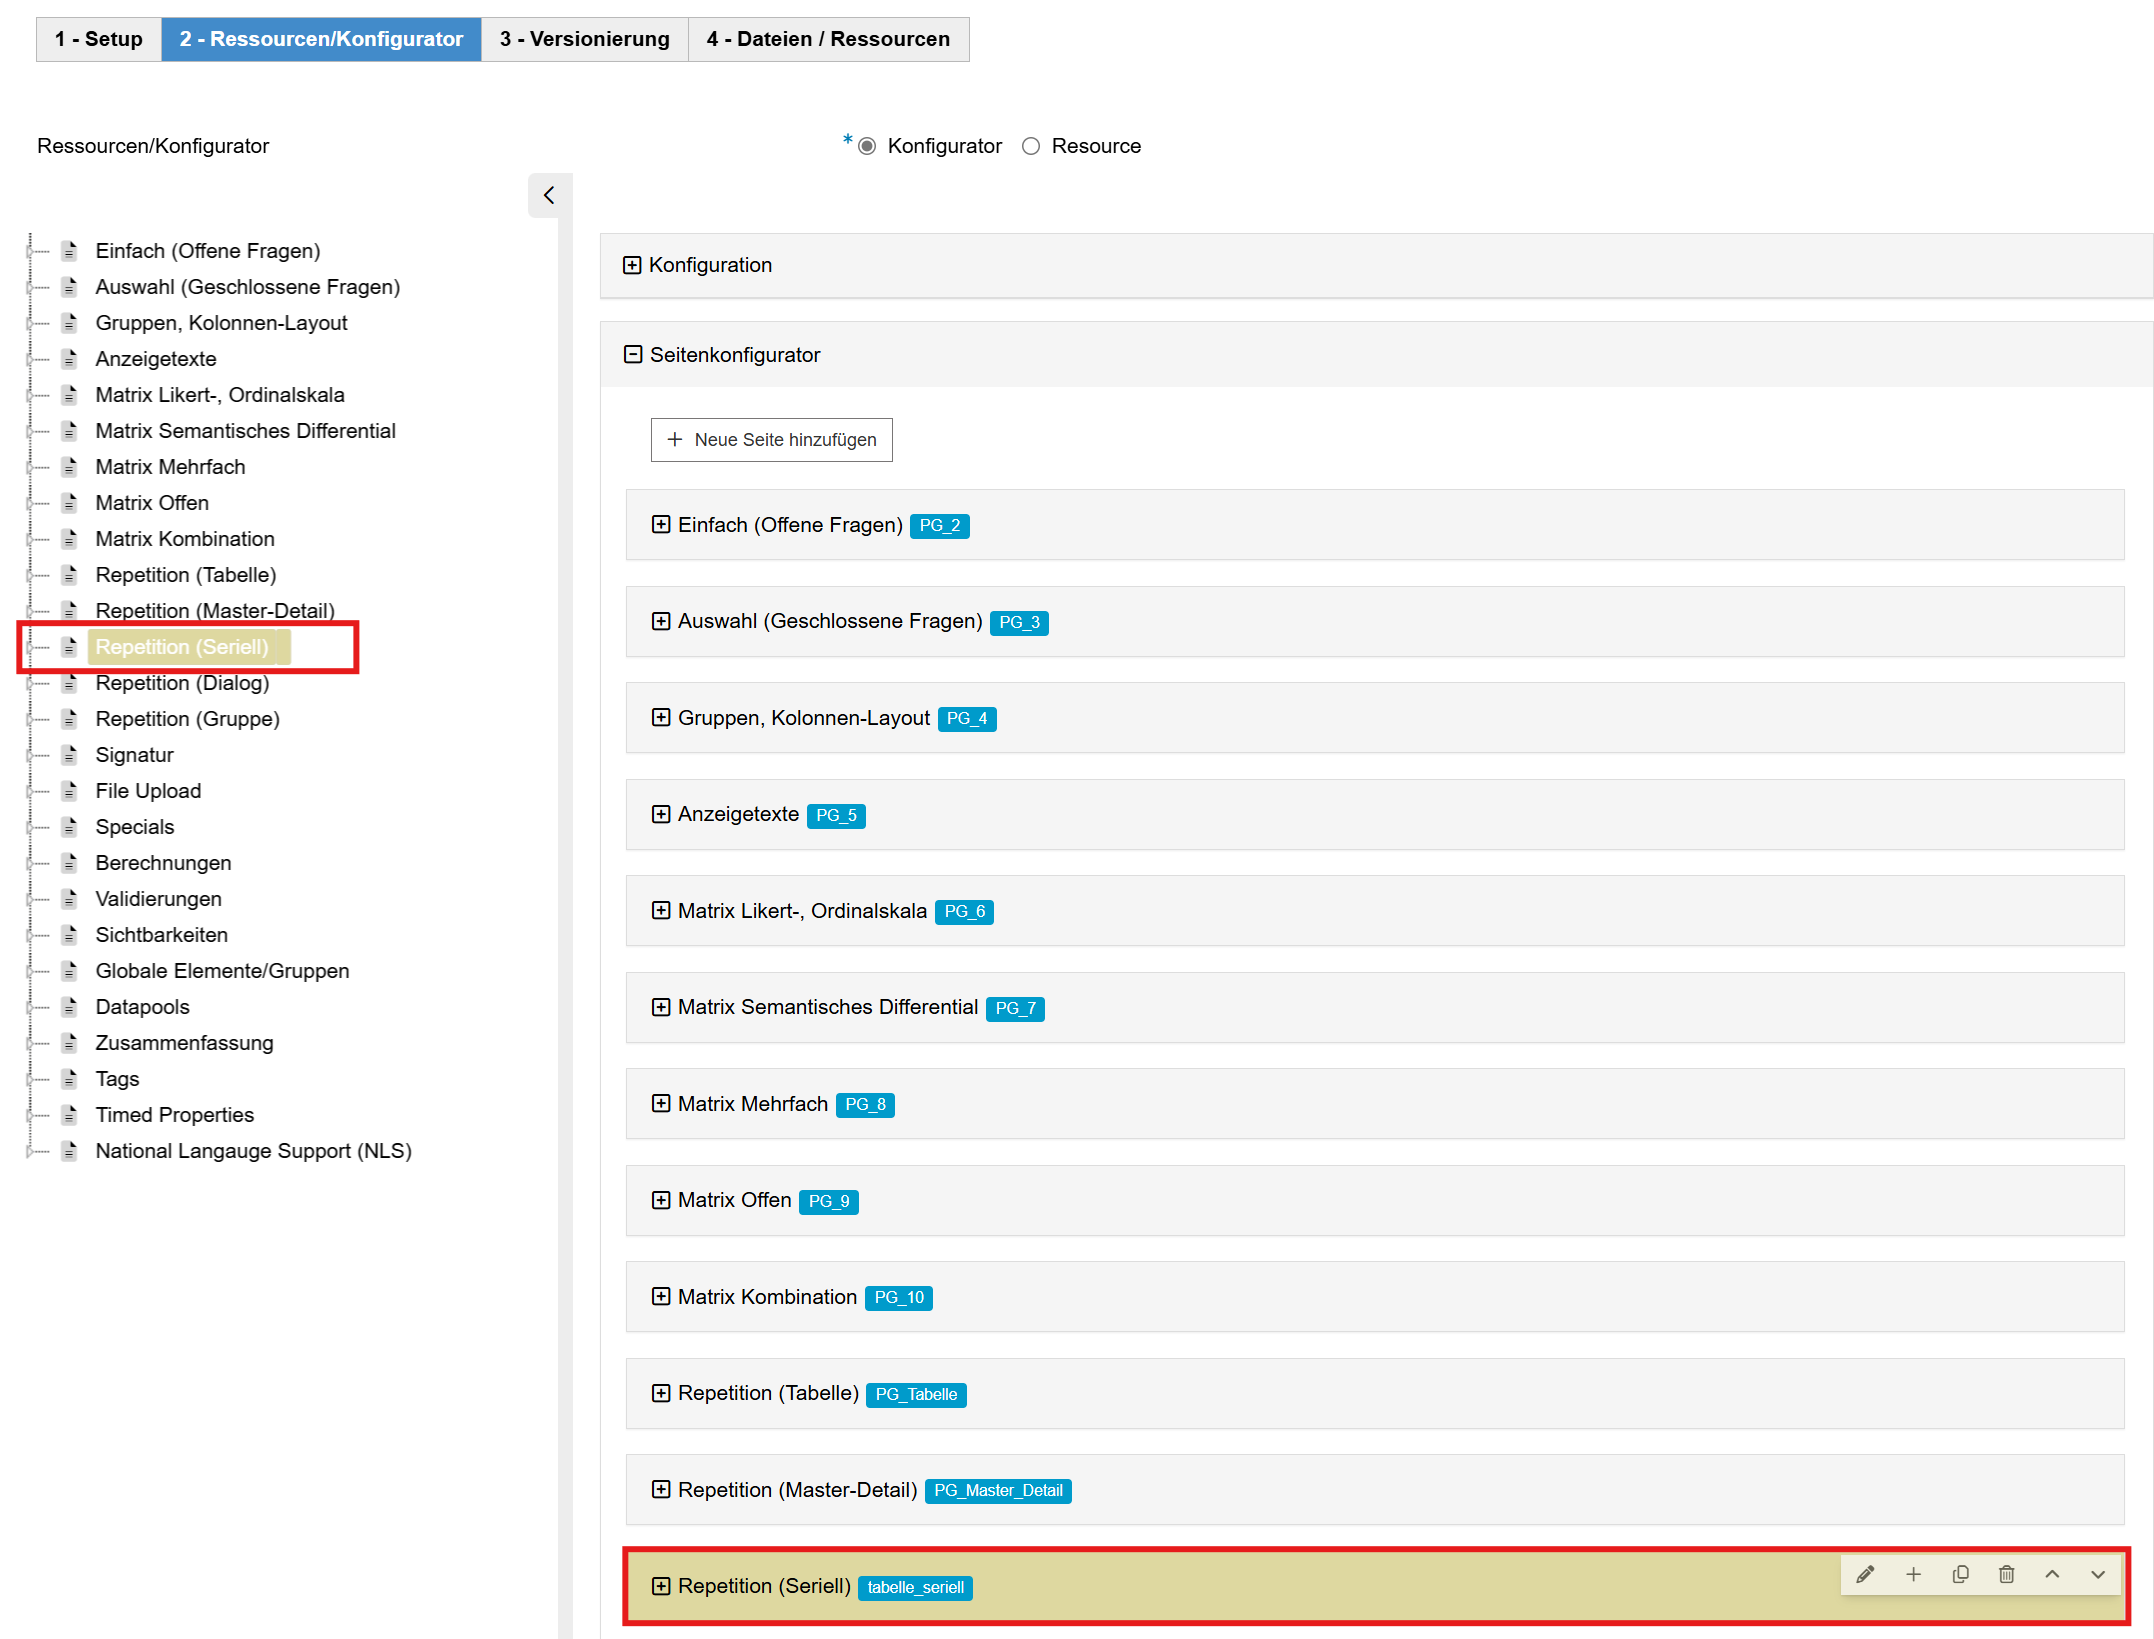Expand the Matrix Mehrfach page row

point(661,1104)
